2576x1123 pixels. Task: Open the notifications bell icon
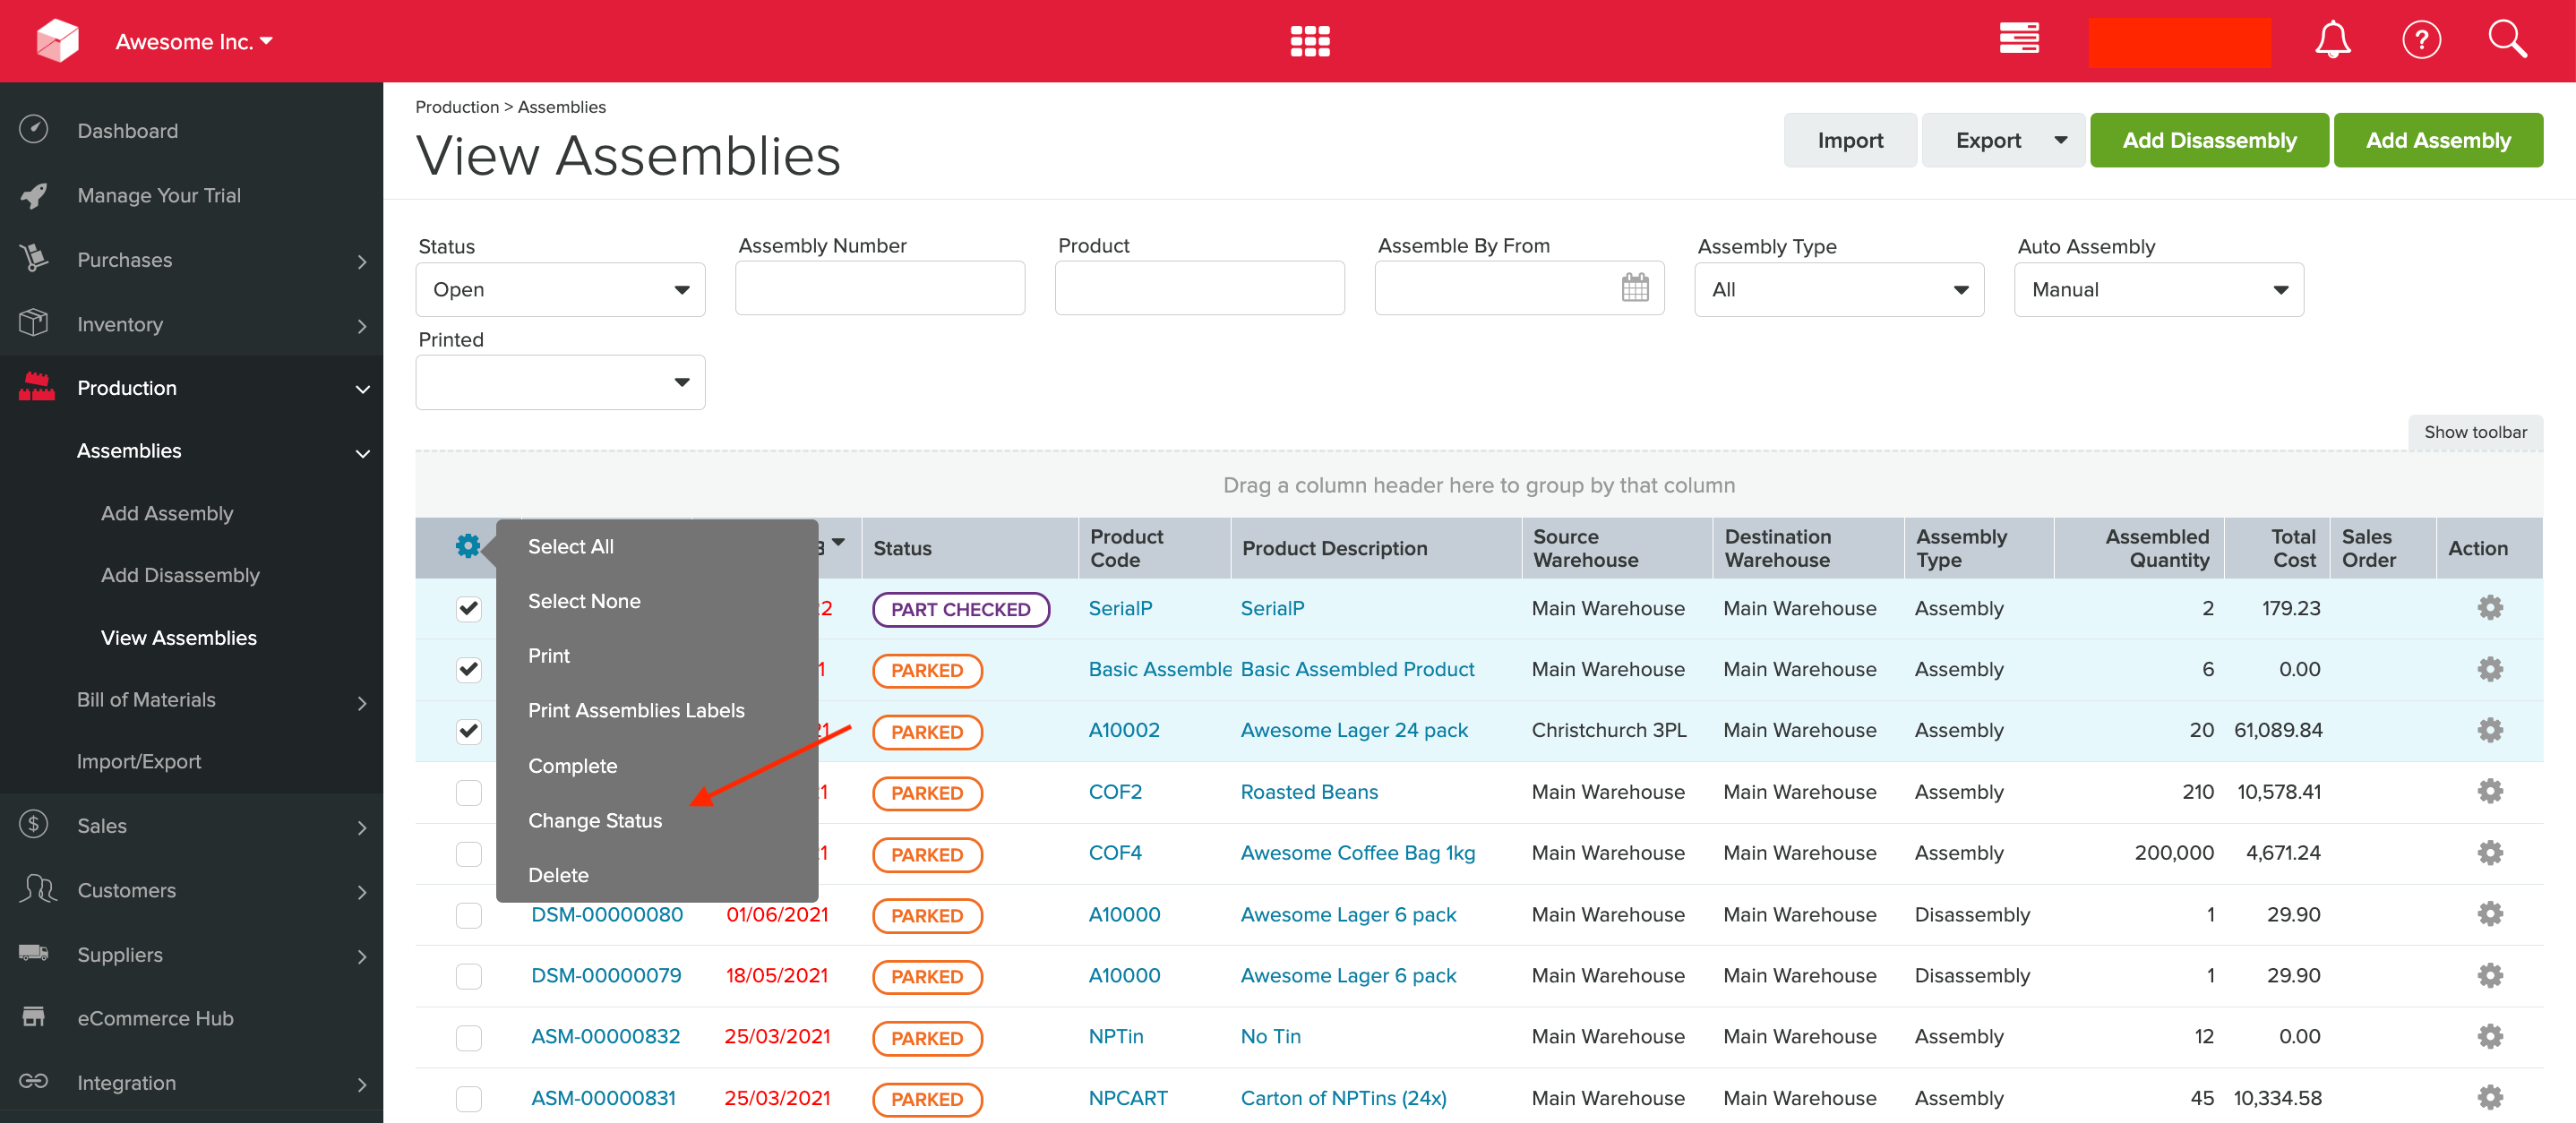pos(2333,39)
